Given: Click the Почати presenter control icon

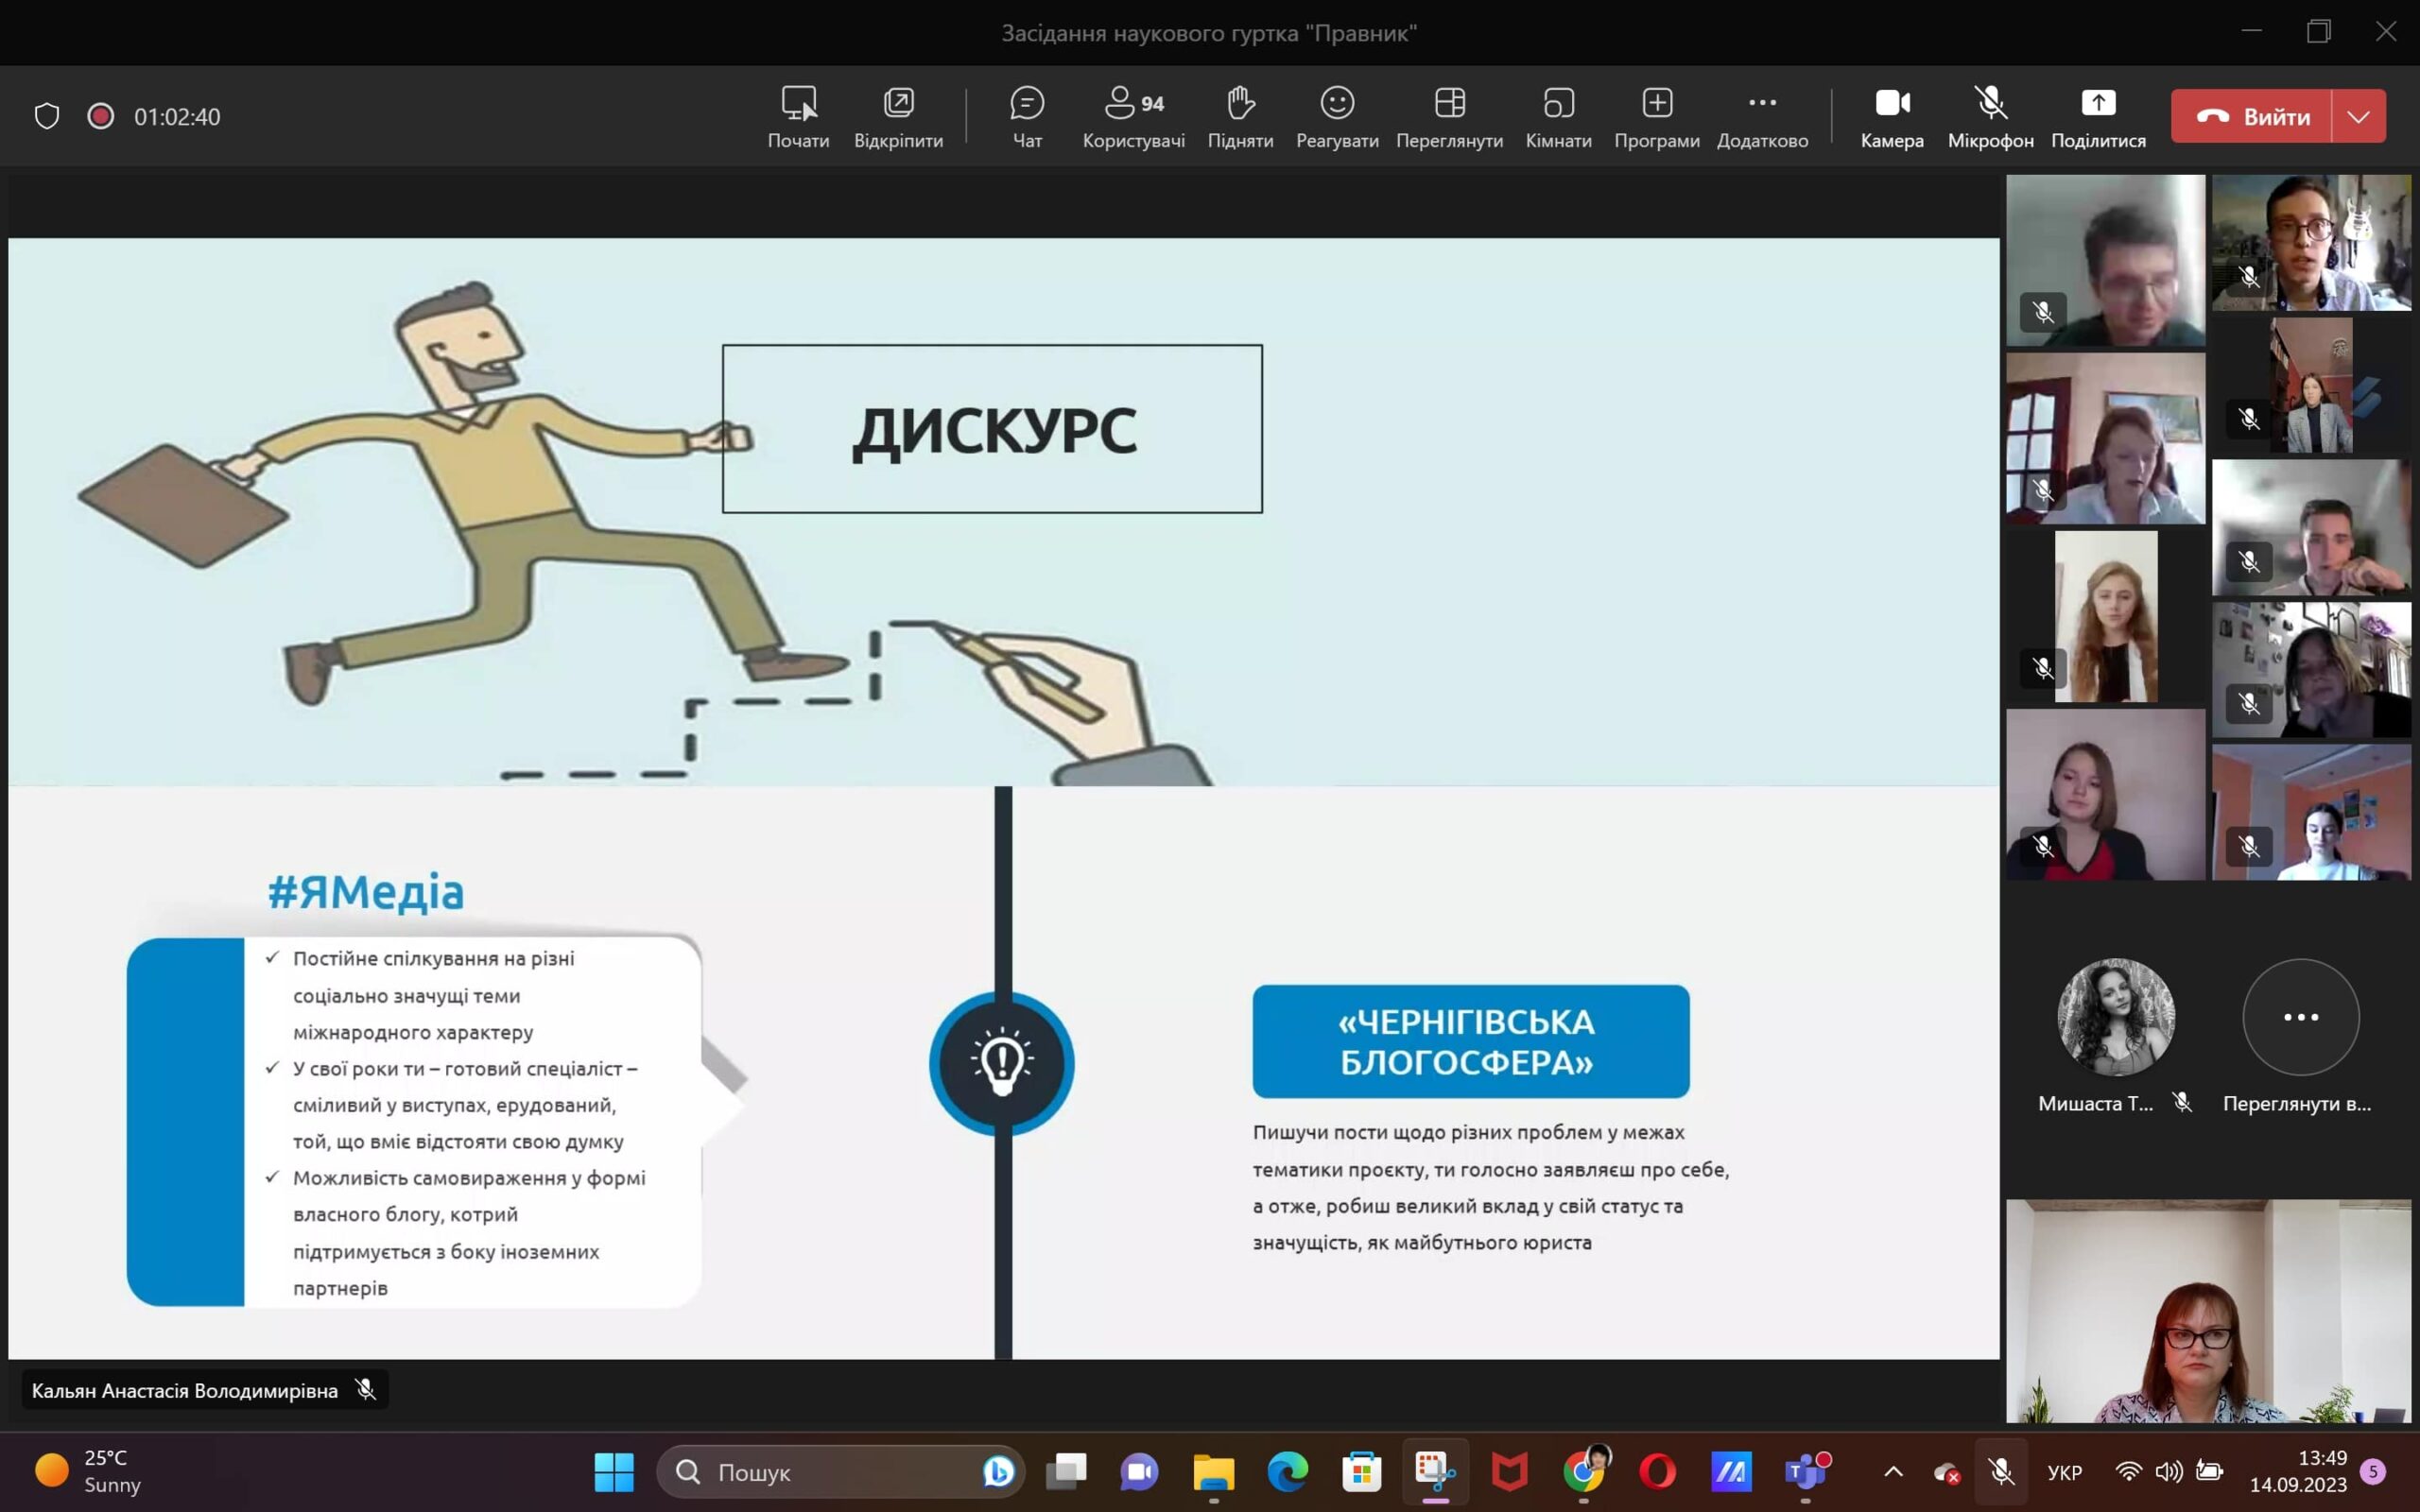Looking at the screenshot, I should (798, 117).
